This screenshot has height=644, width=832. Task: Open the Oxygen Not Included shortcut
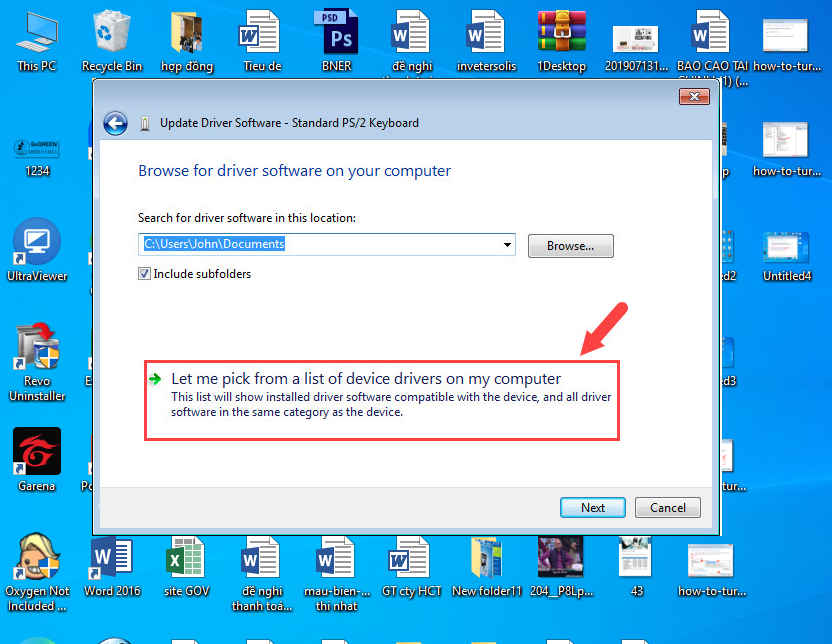coord(36,563)
